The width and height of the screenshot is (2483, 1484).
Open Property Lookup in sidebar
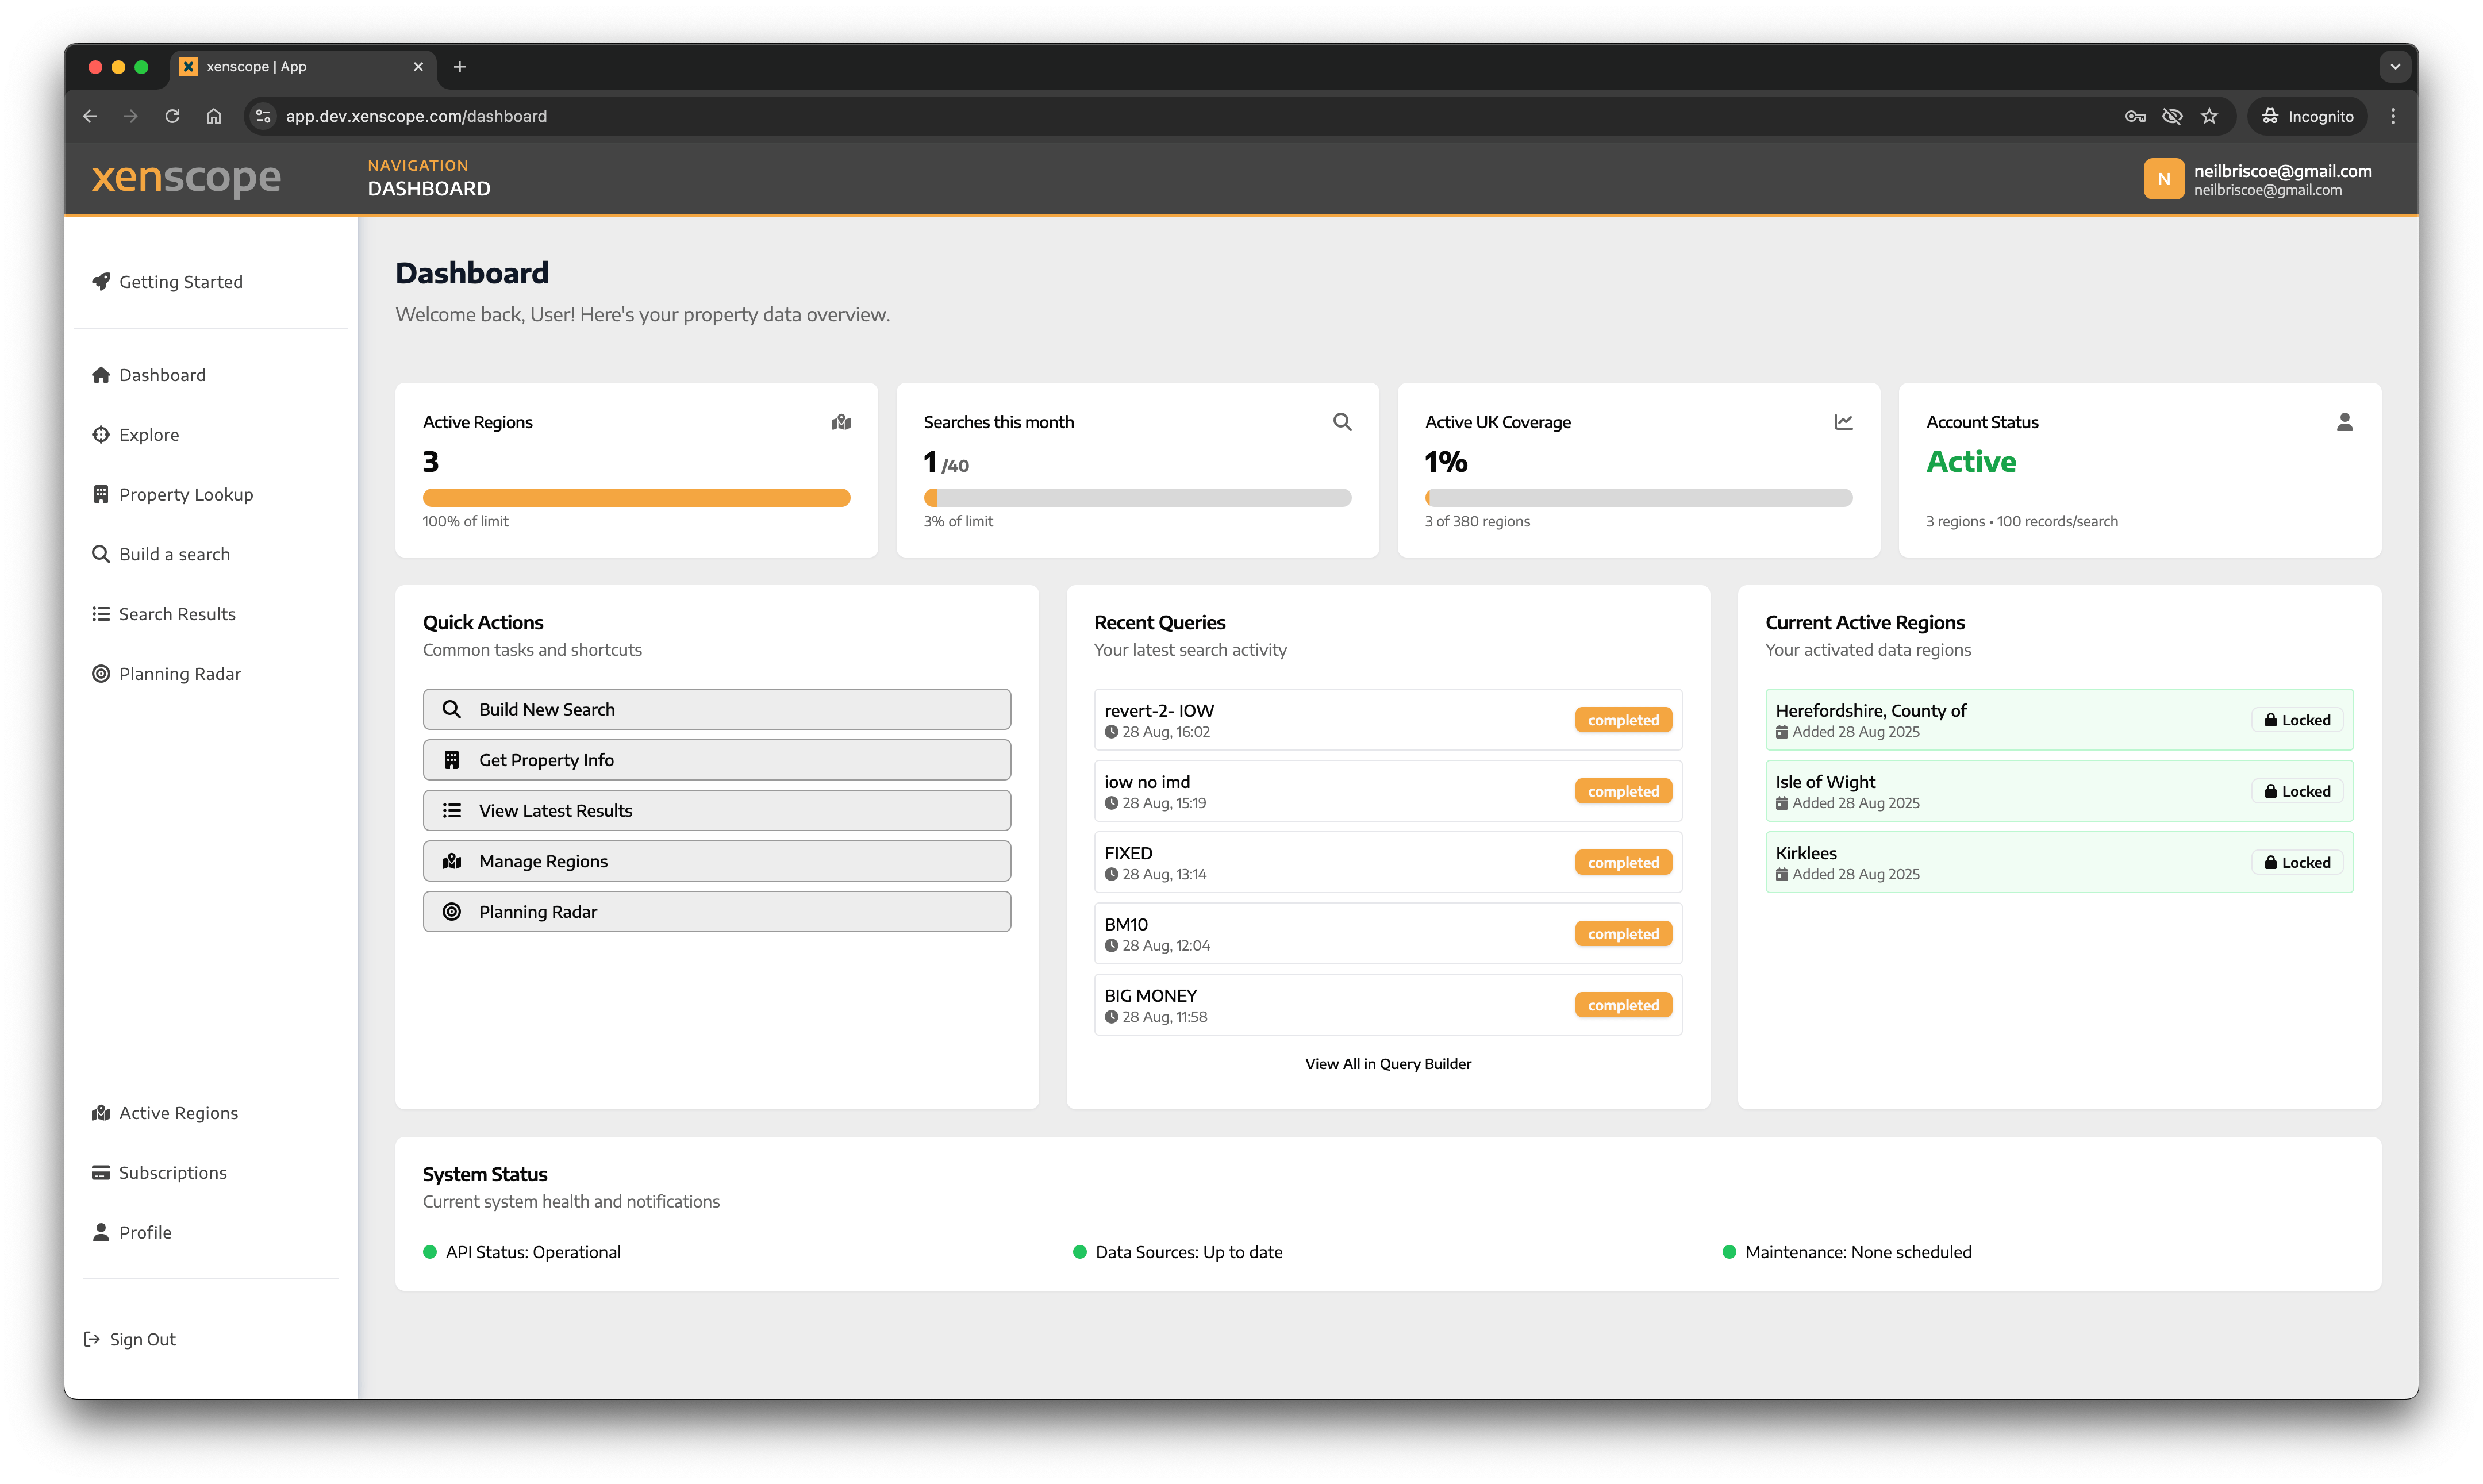pos(185,495)
